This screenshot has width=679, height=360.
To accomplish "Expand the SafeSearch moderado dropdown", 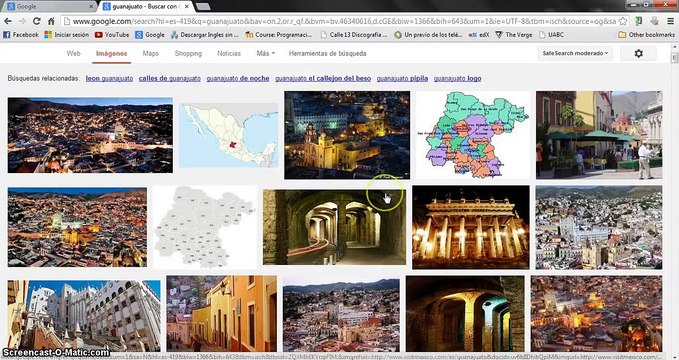I will (575, 53).
